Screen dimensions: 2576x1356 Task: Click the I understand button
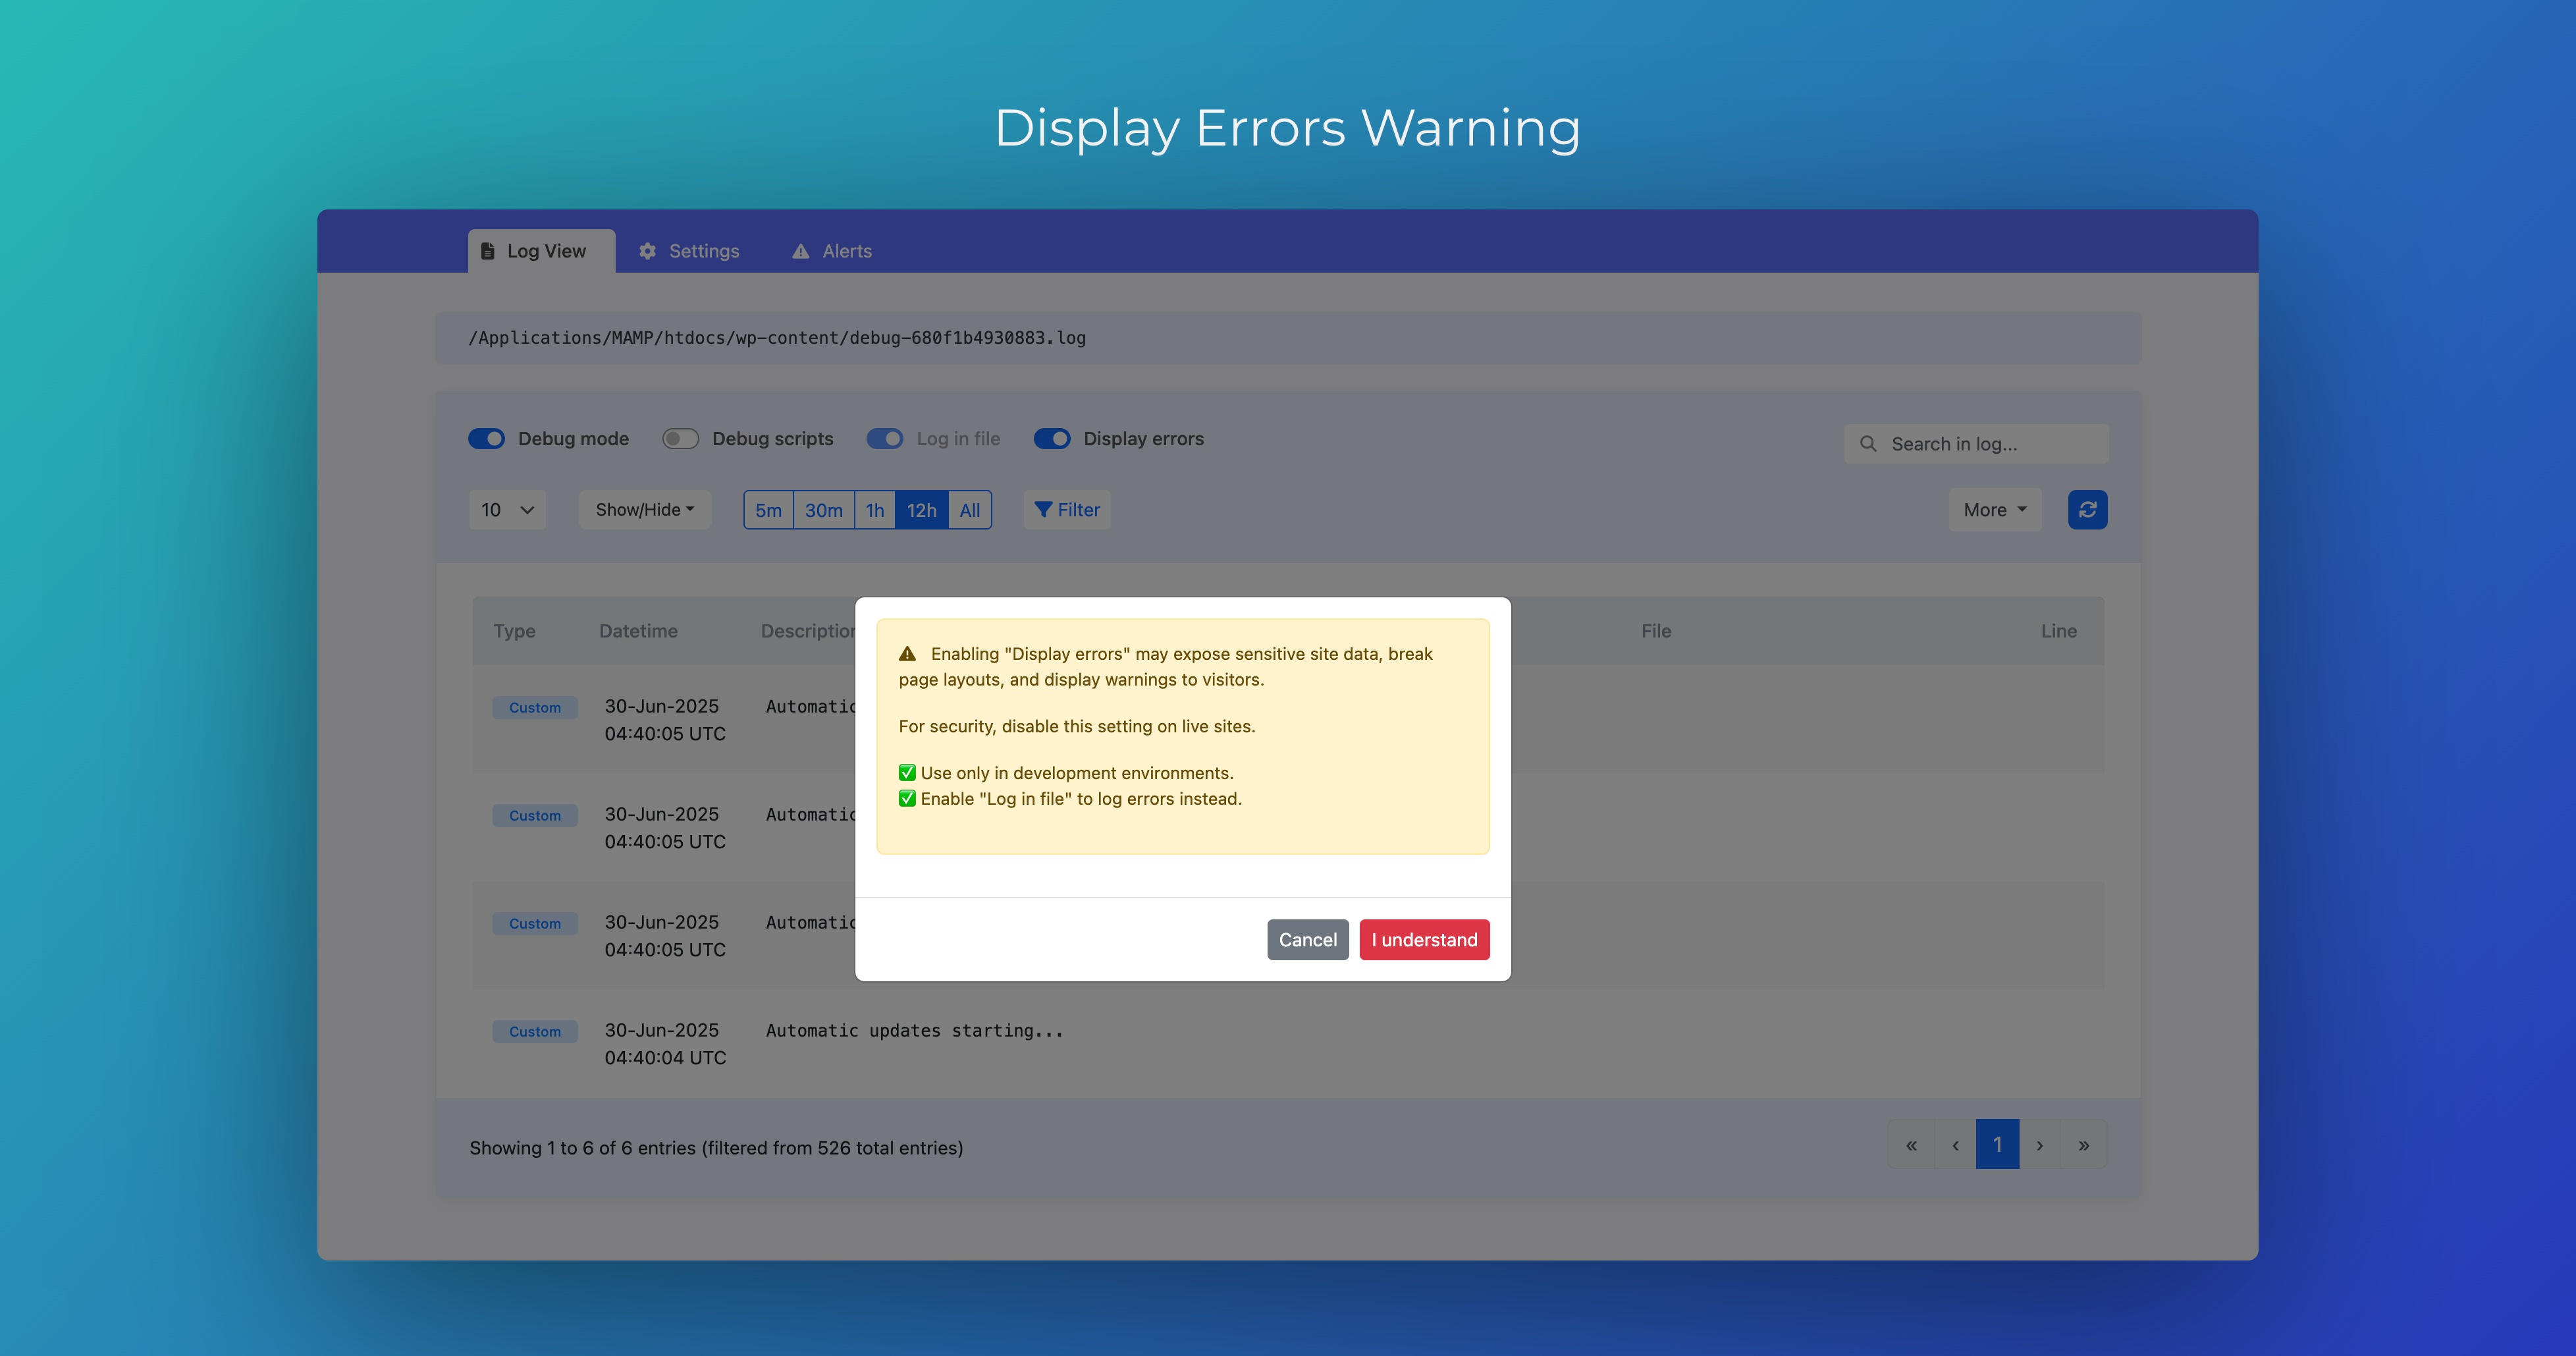click(1424, 940)
